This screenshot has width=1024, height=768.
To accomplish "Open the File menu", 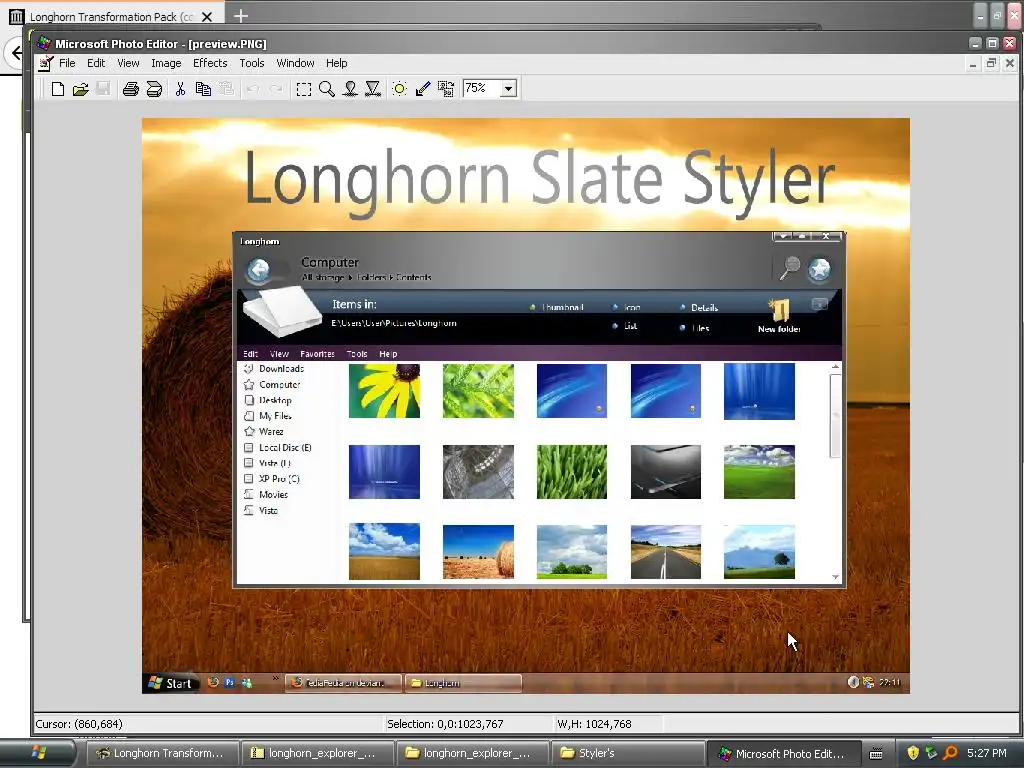I will pos(67,63).
